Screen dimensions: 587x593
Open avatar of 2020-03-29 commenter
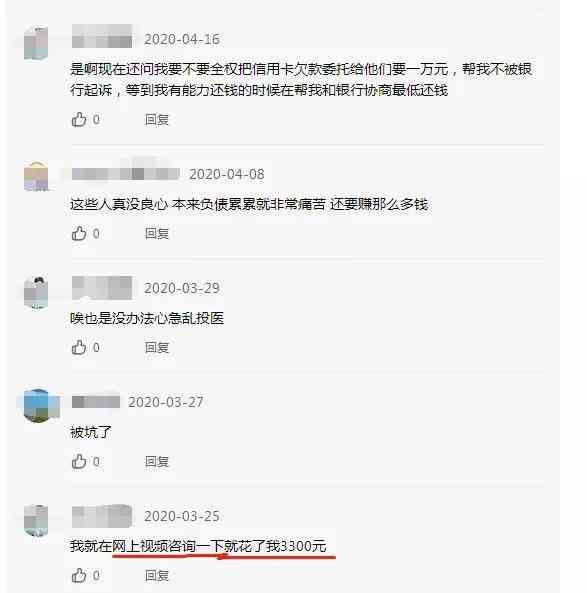tap(36, 293)
